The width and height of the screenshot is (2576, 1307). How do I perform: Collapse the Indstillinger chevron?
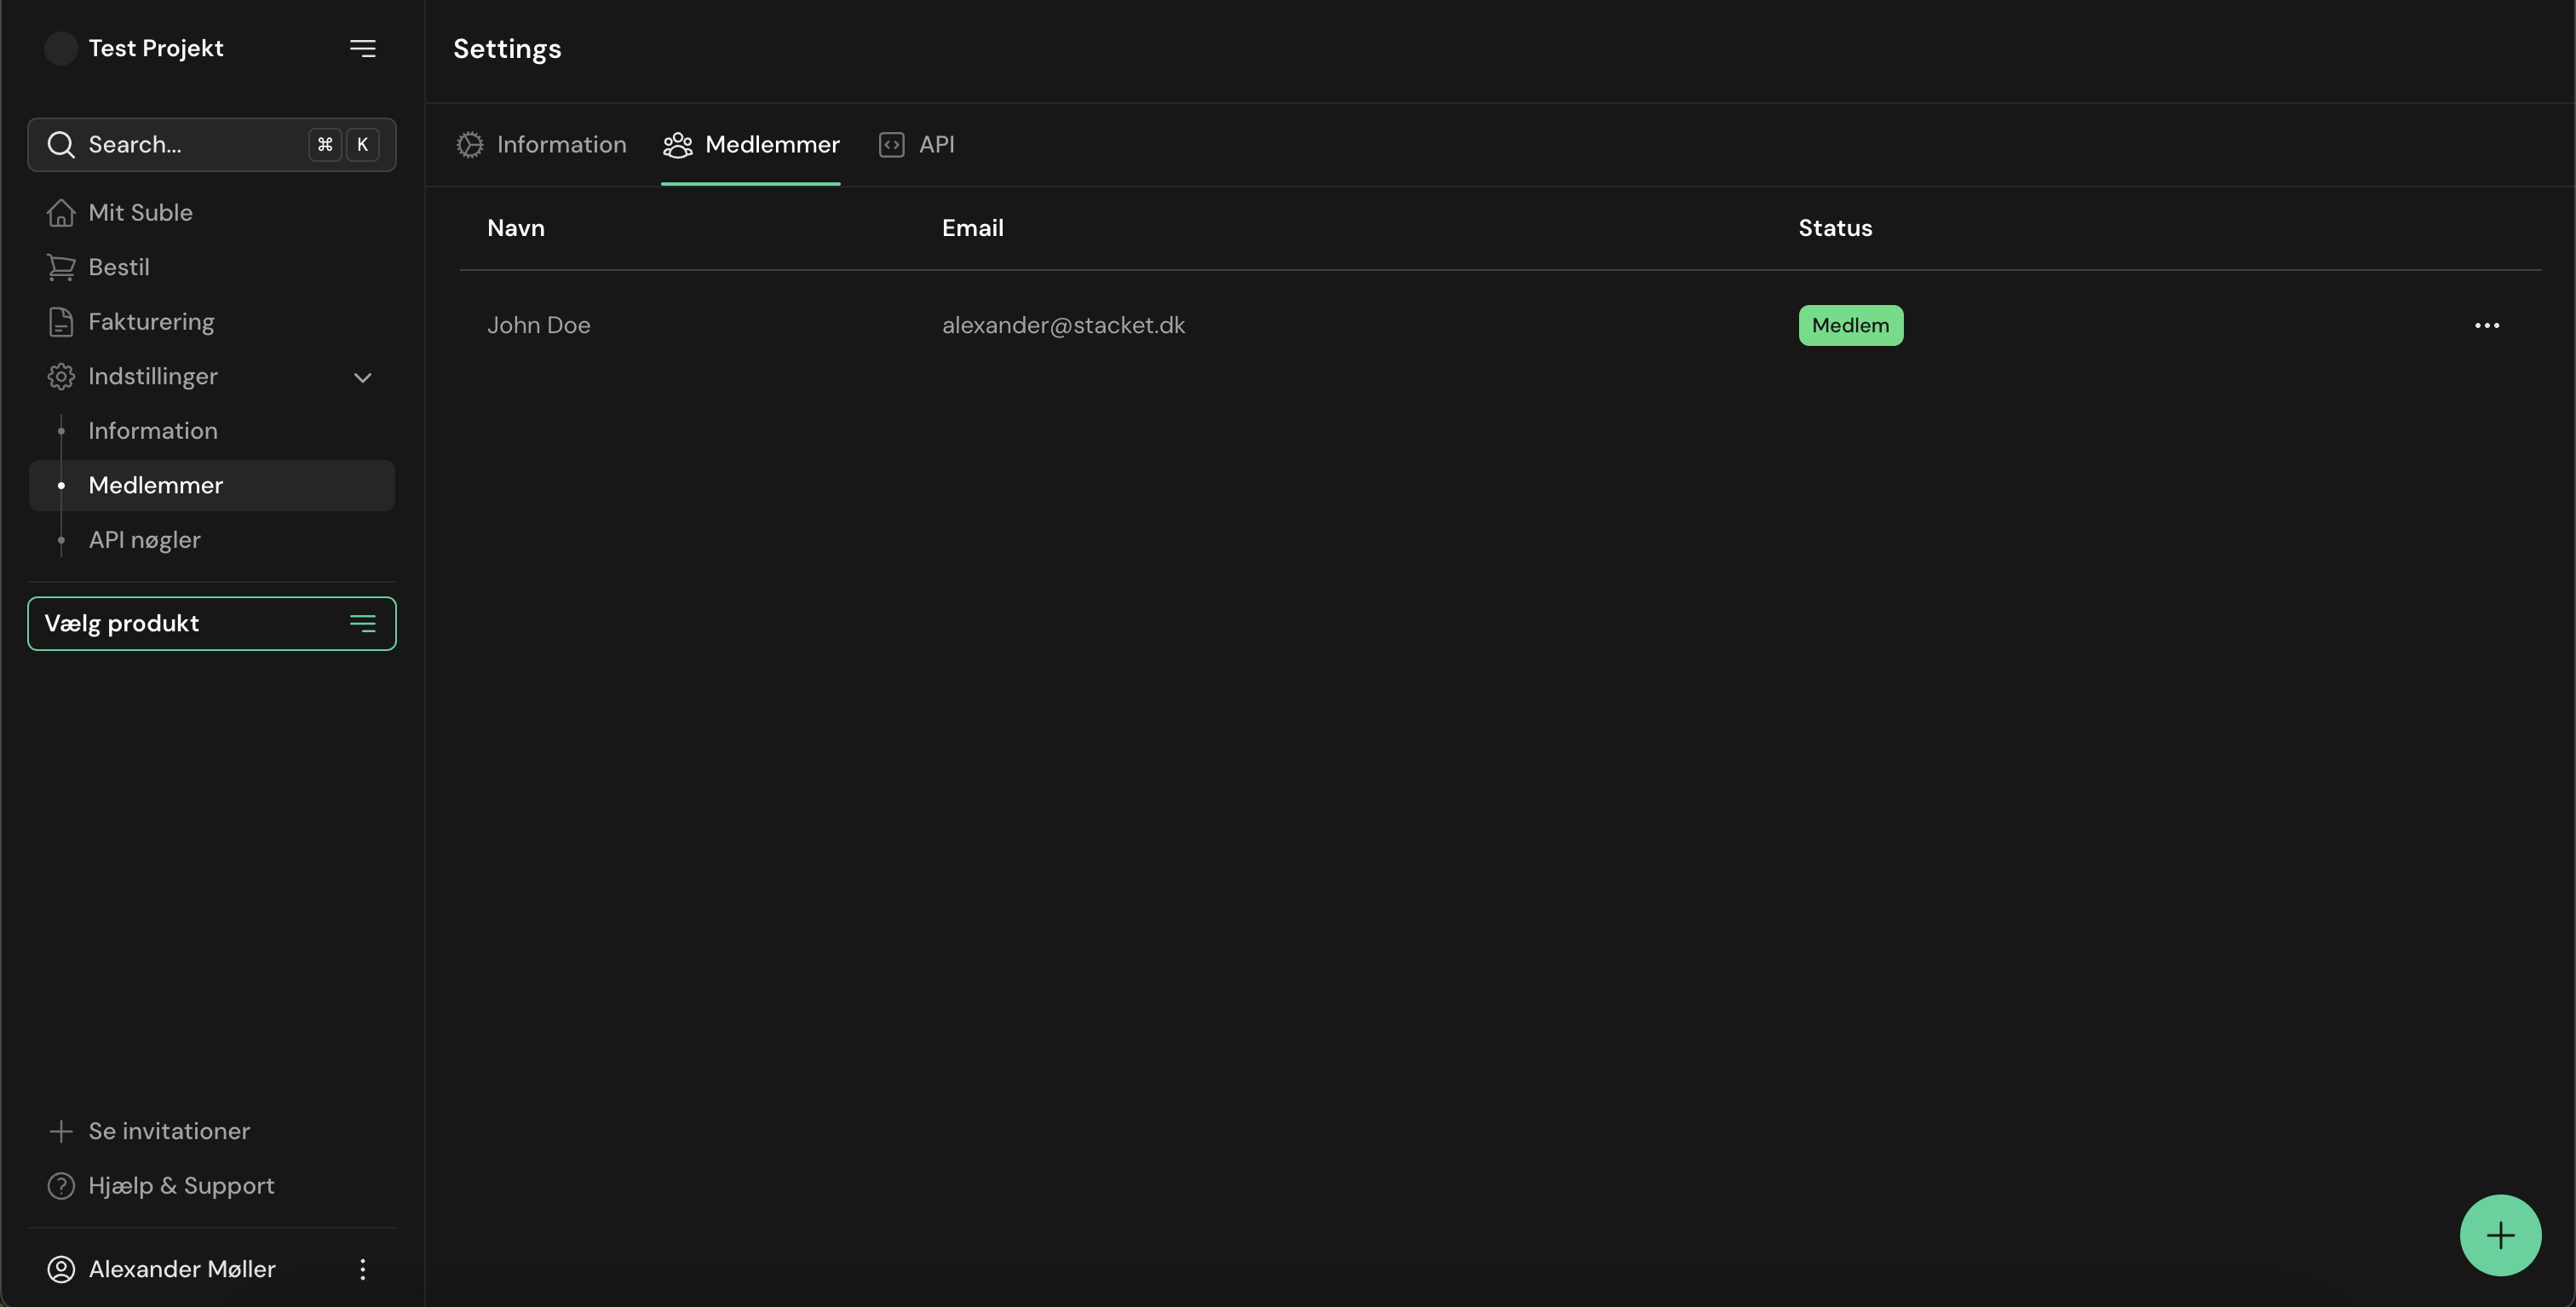[x=362, y=377]
